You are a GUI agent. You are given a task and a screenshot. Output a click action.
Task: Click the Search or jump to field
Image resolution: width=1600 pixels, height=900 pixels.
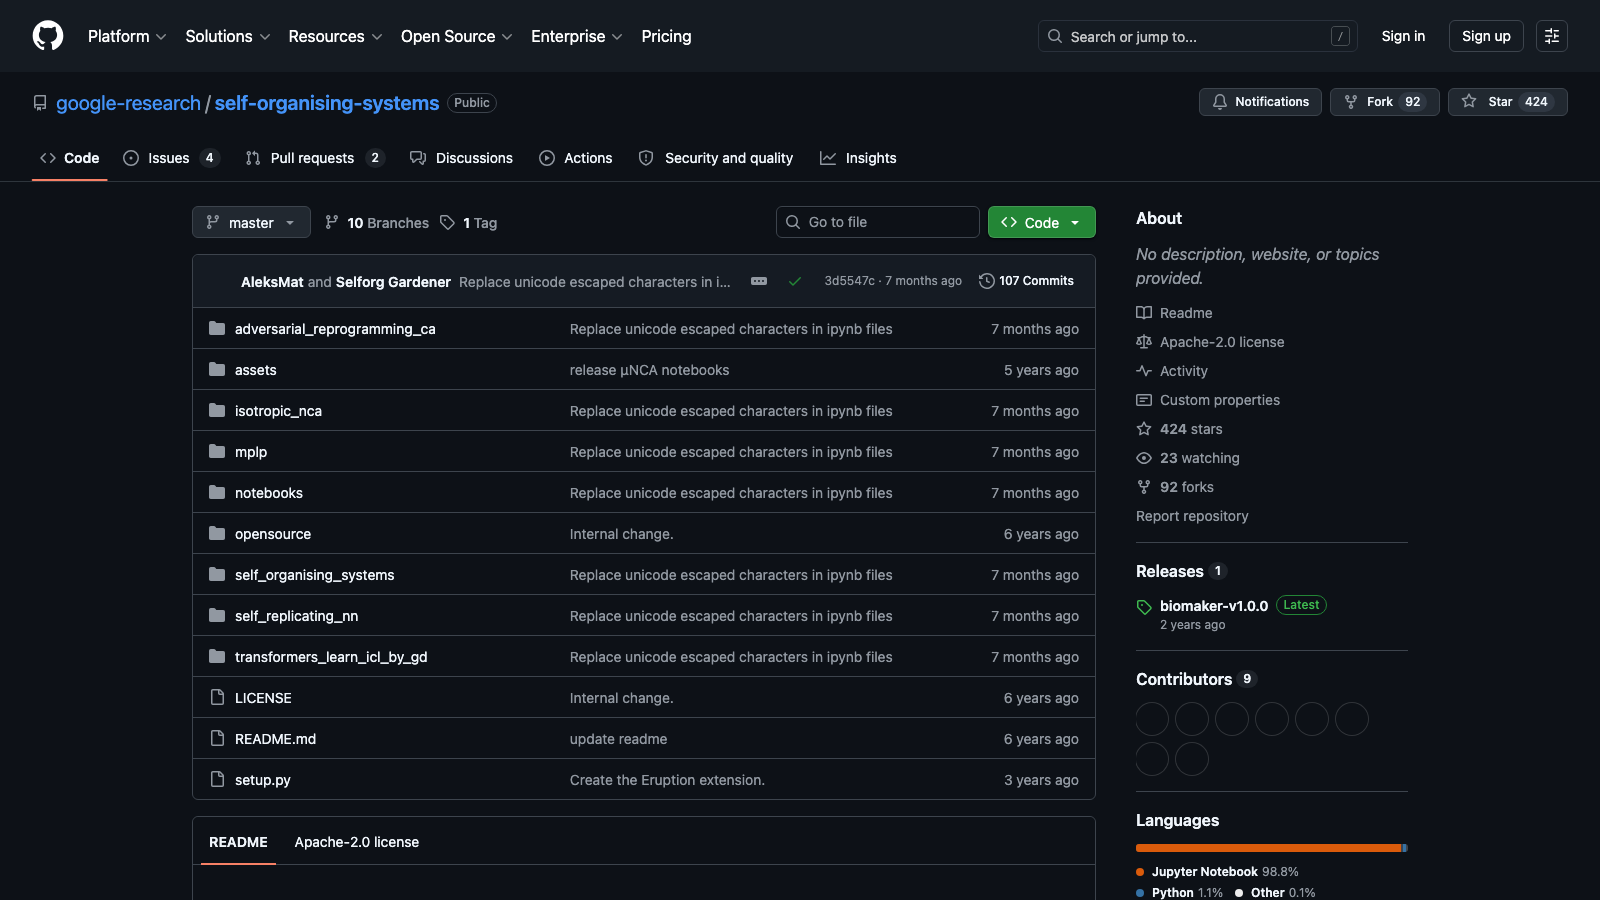coord(1198,36)
